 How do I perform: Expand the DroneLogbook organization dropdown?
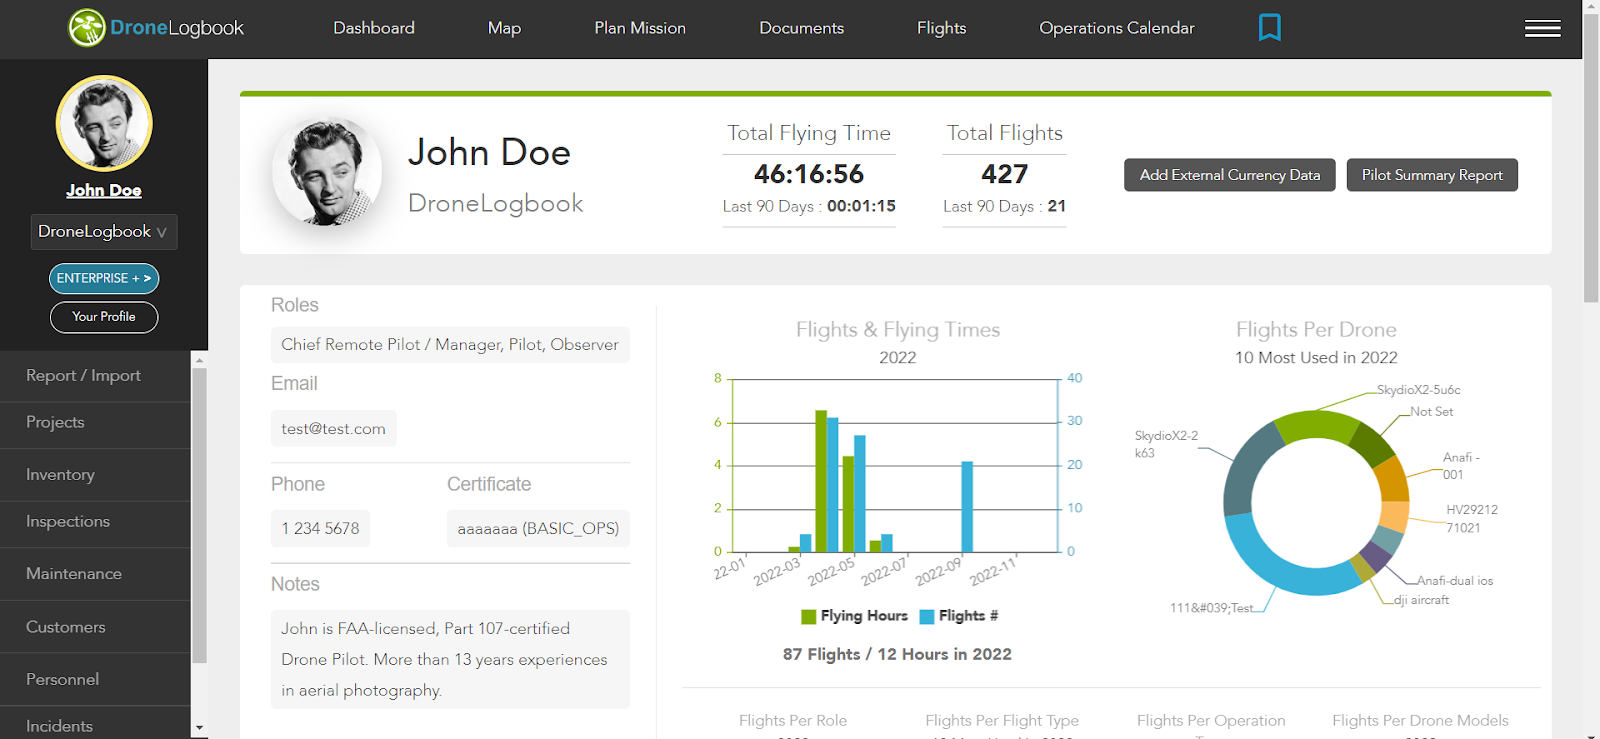click(x=104, y=232)
